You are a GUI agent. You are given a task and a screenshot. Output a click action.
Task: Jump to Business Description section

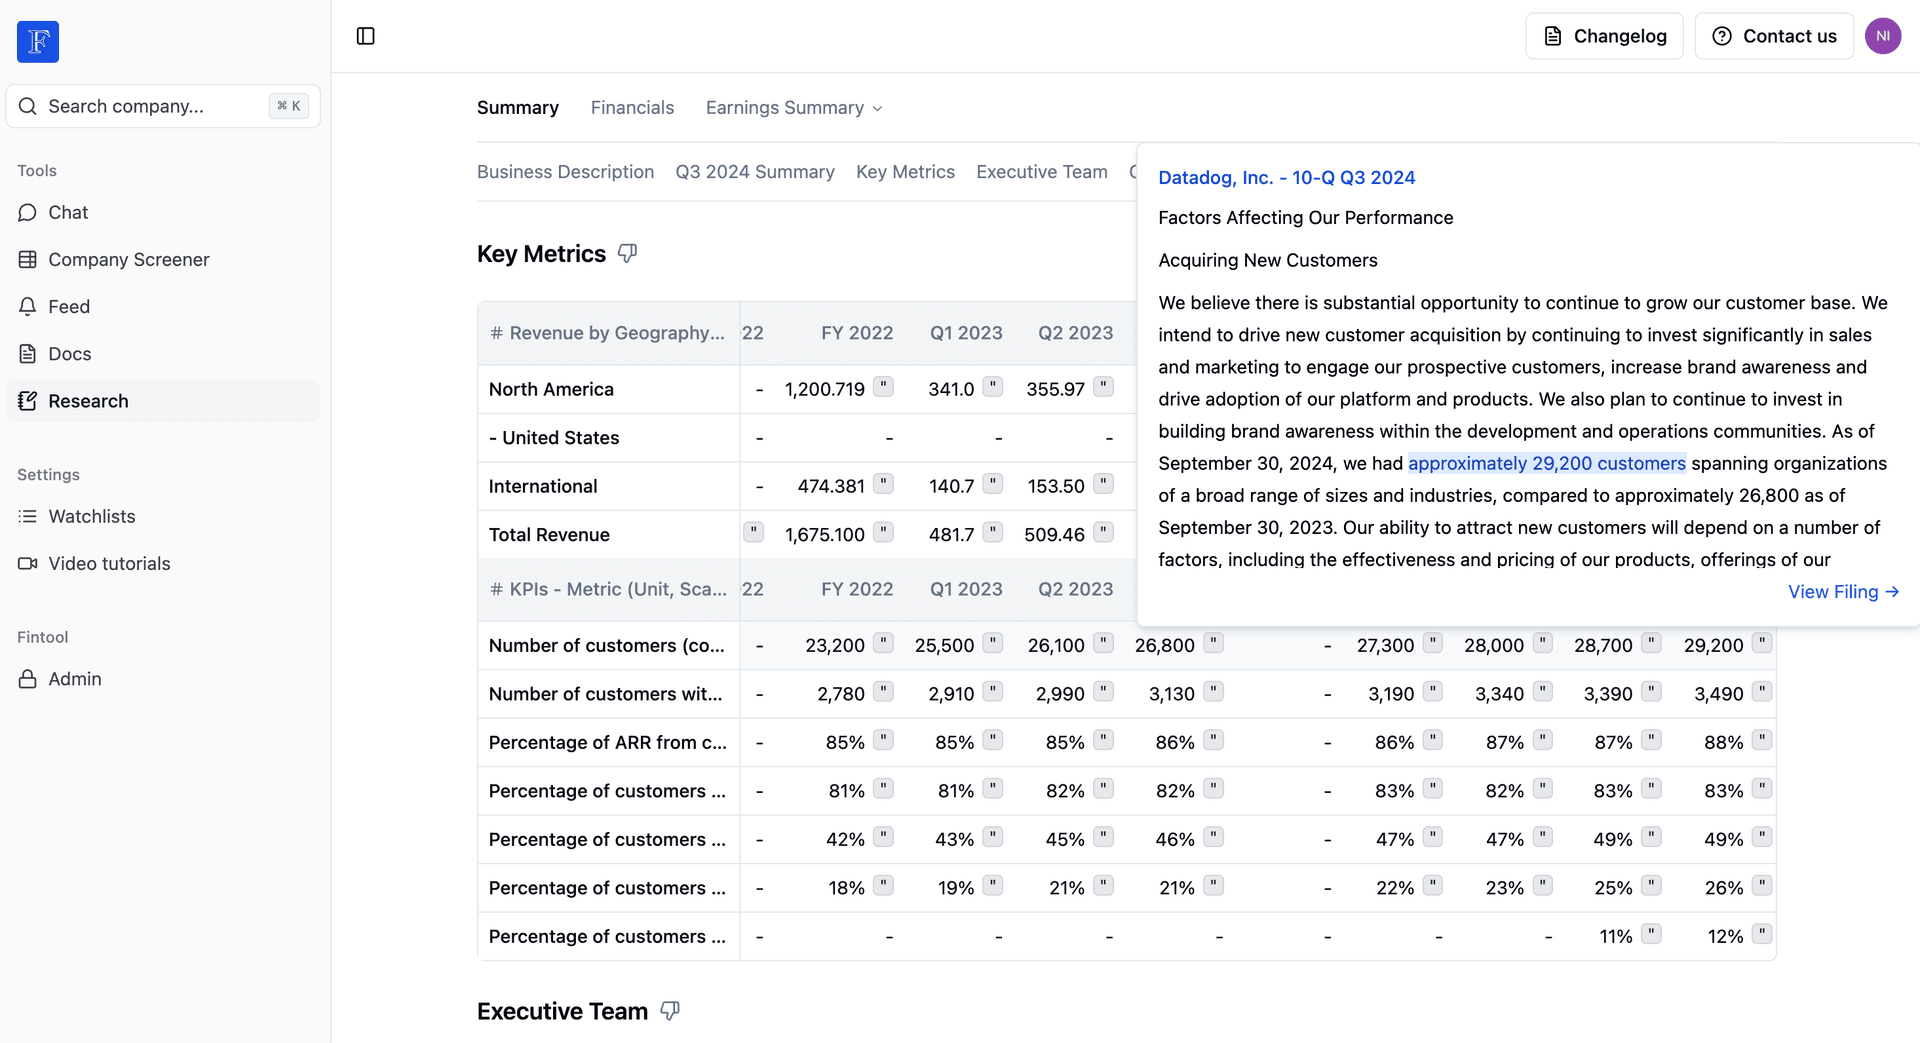(565, 172)
